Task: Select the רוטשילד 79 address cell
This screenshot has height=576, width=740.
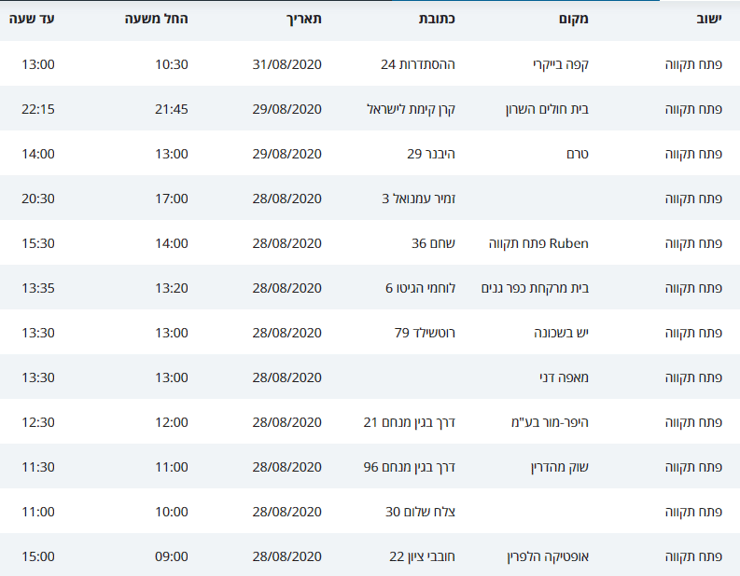Action: coord(425,333)
